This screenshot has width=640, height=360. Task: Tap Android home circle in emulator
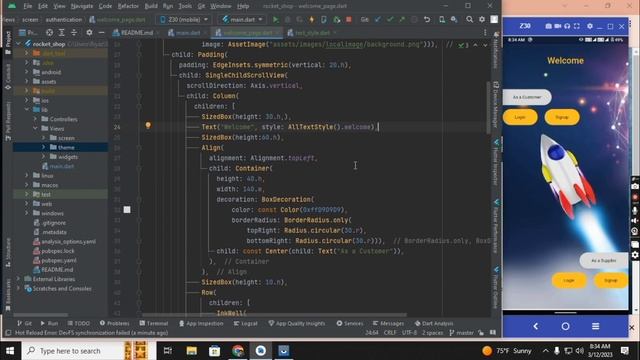565,326
